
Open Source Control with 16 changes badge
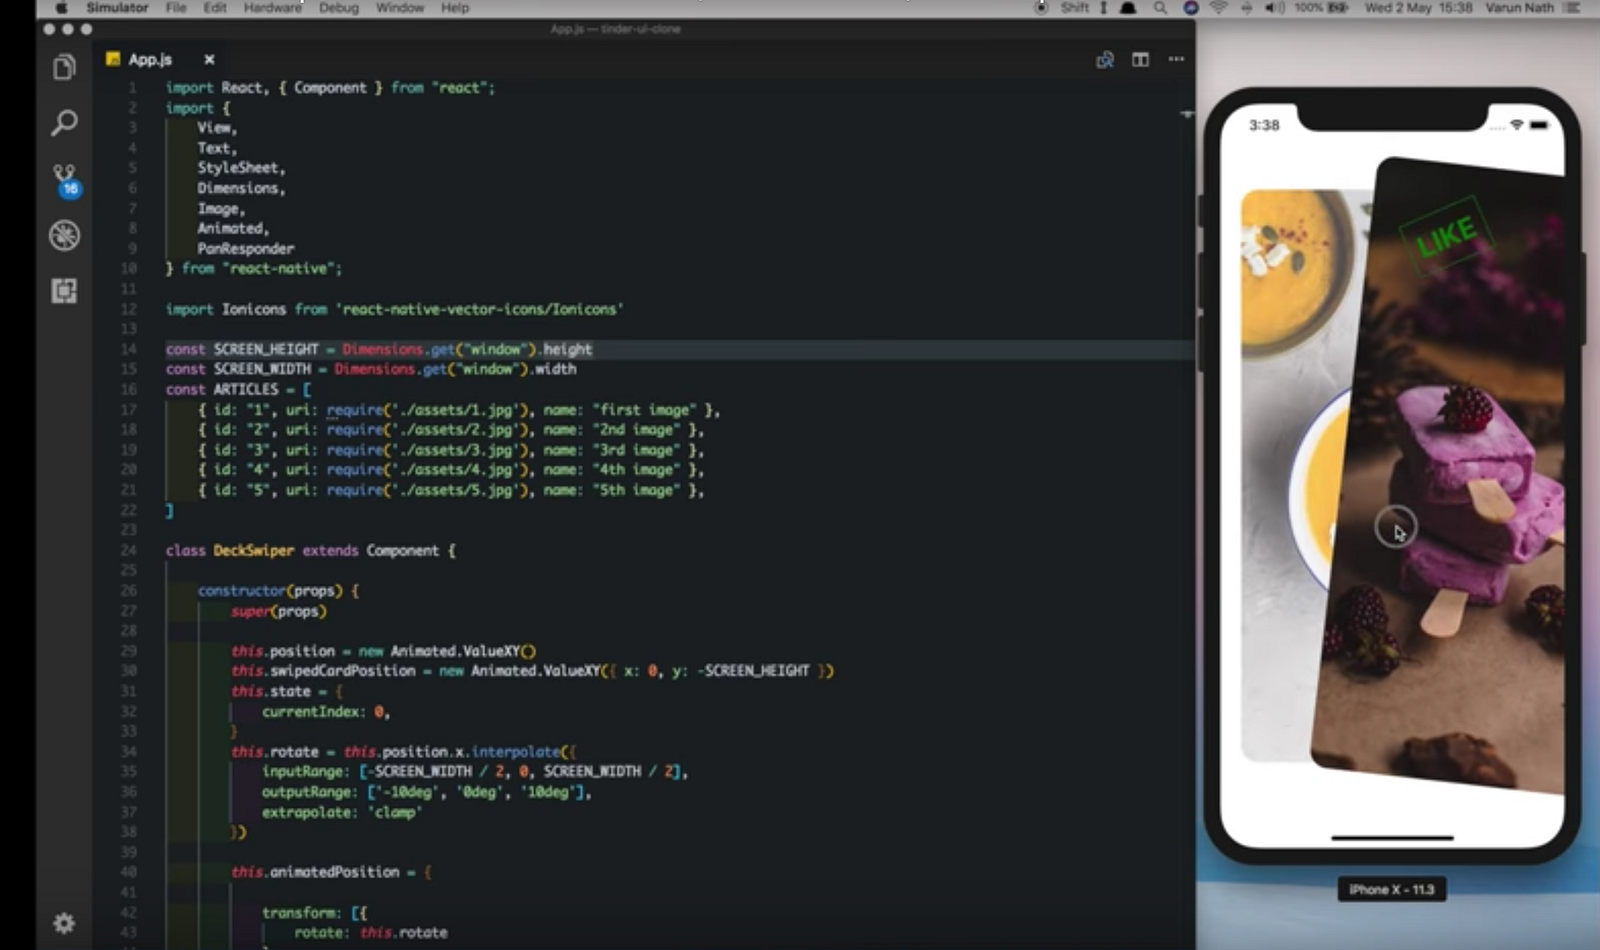point(65,180)
